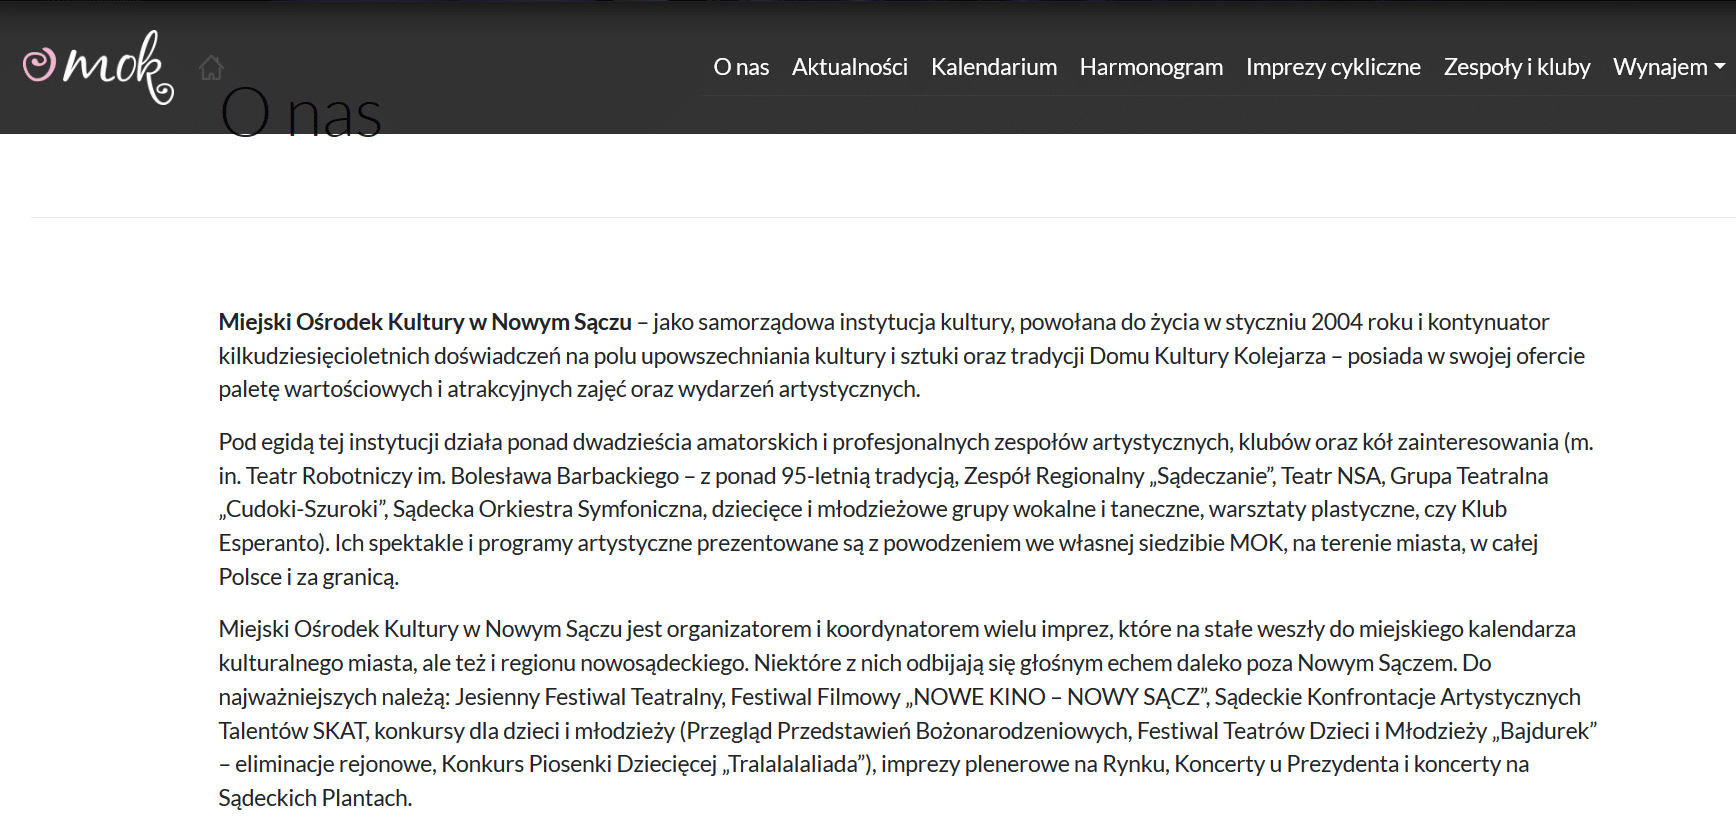Image resolution: width=1736 pixels, height=820 pixels.
Task: Click the MOK logo
Action: (98, 66)
